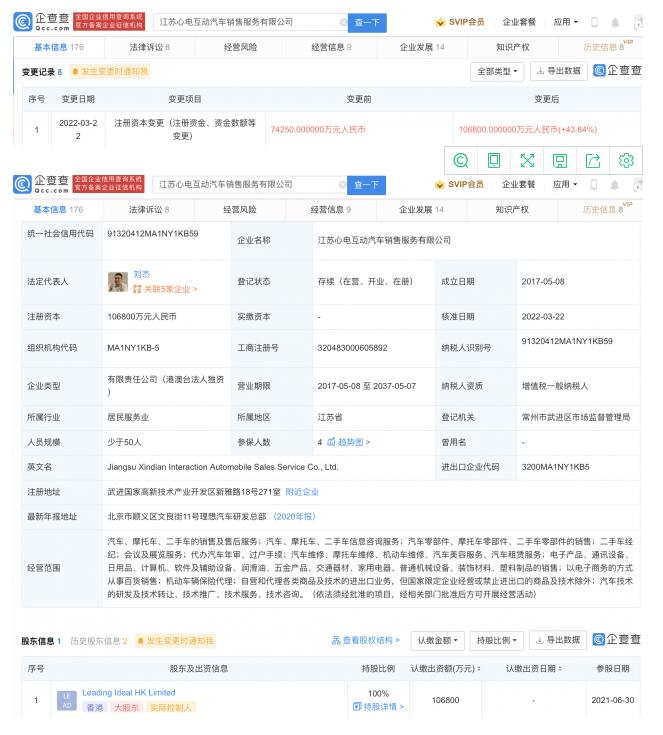The height and width of the screenshot is (735, 663).
Task: Click the share arrow icon in floating toolbar
Action: tap(593, 160)
